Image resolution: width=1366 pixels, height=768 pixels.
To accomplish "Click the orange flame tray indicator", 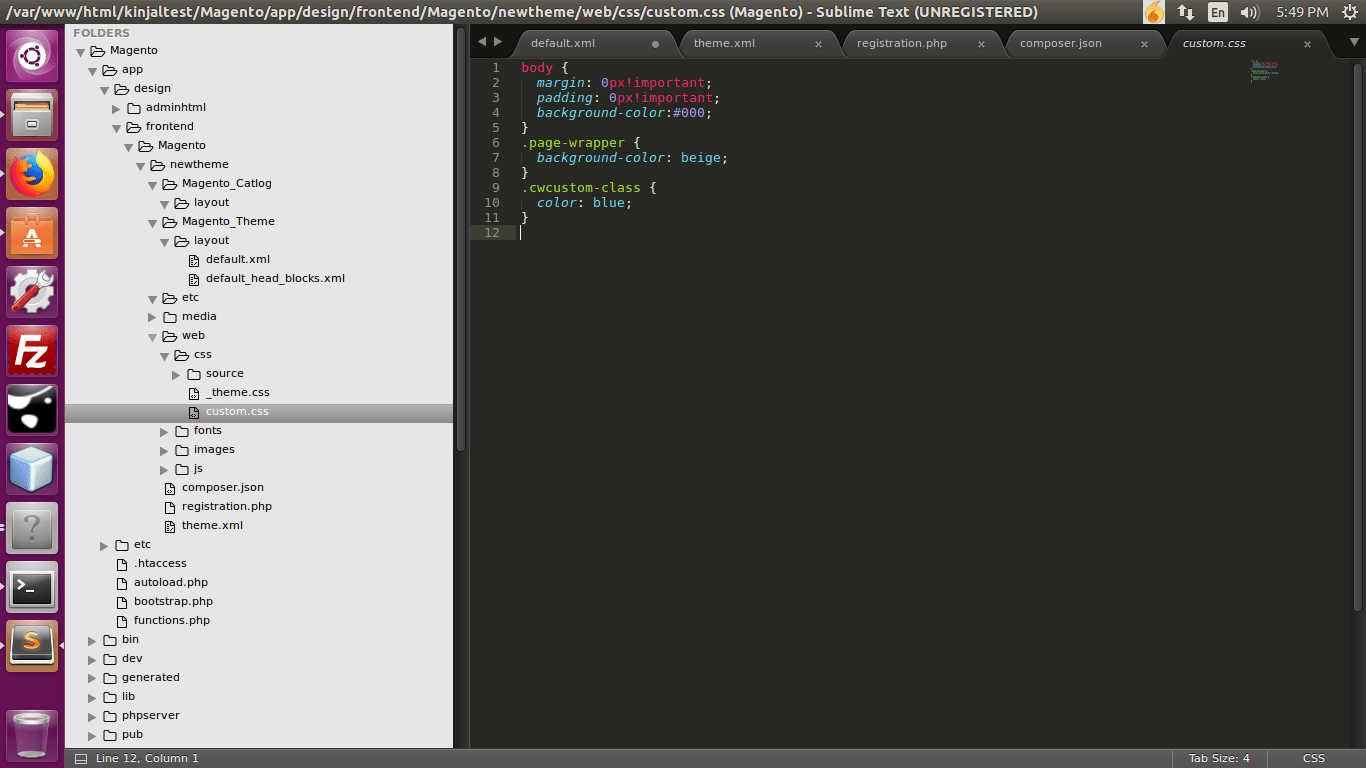I will pyautogui.click(x=1154, y=12).
